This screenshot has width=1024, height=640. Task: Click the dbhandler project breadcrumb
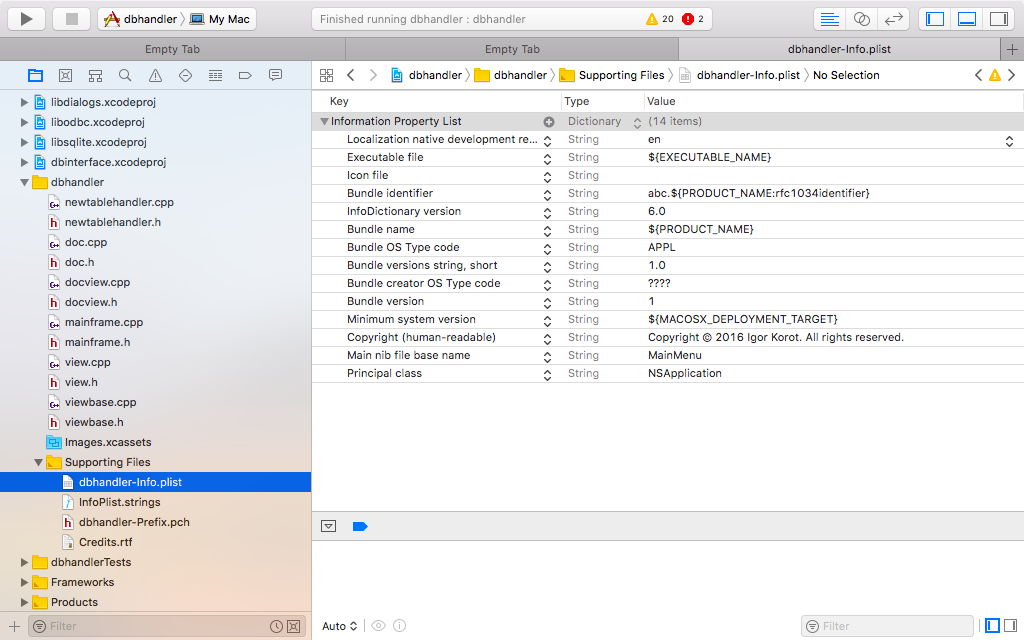point(427,75)
